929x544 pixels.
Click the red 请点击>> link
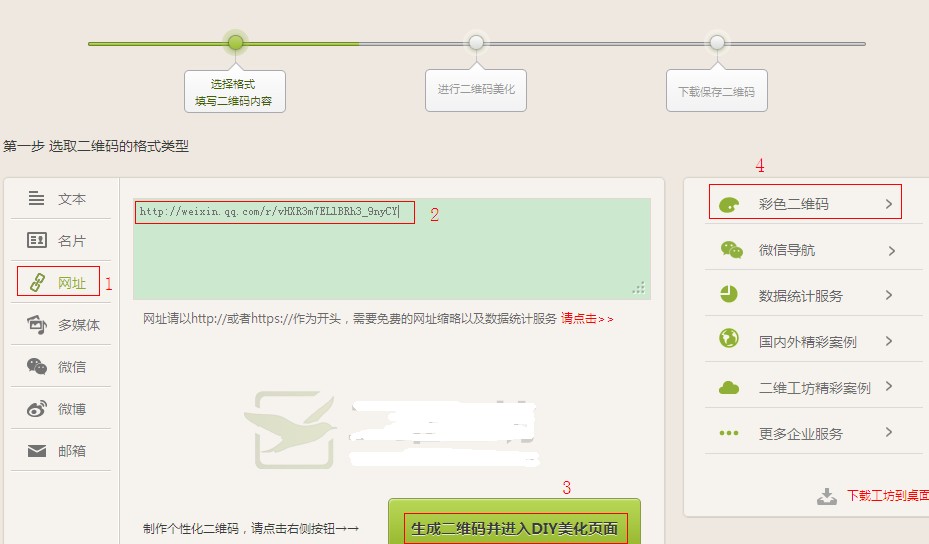[587, 318]
